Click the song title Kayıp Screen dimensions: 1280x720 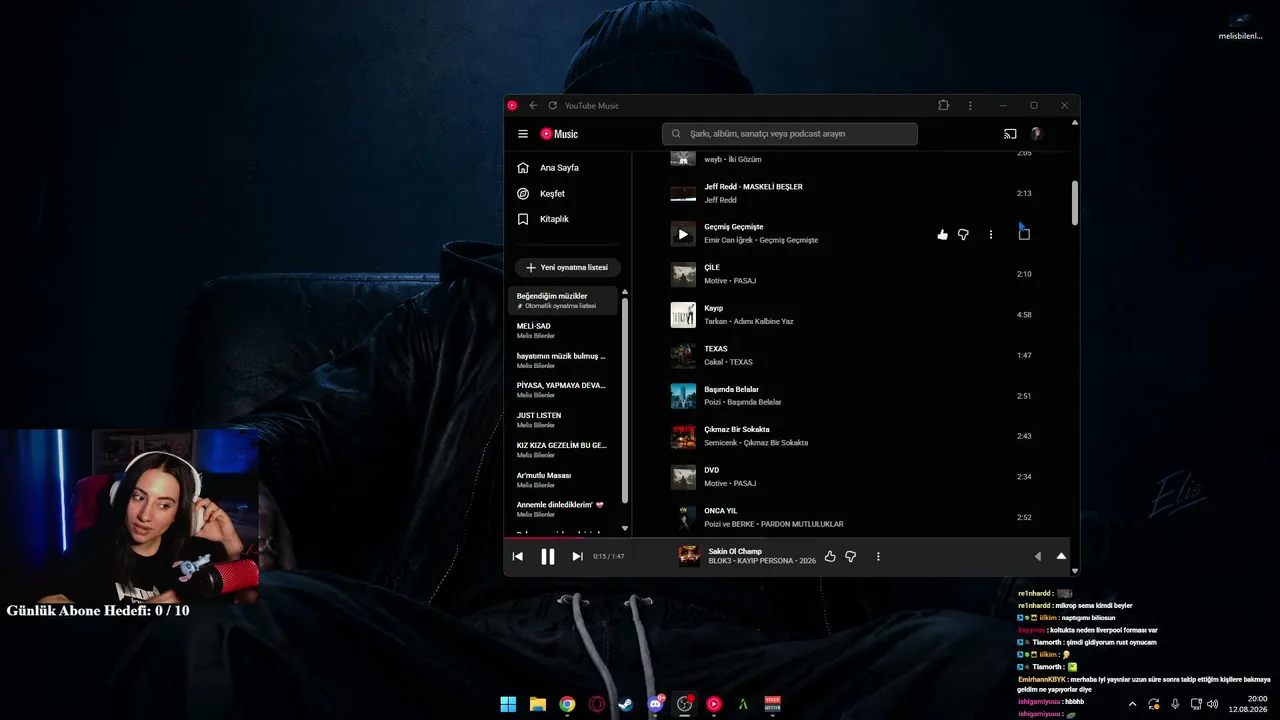pyautogui.click(x=714, y=308)
